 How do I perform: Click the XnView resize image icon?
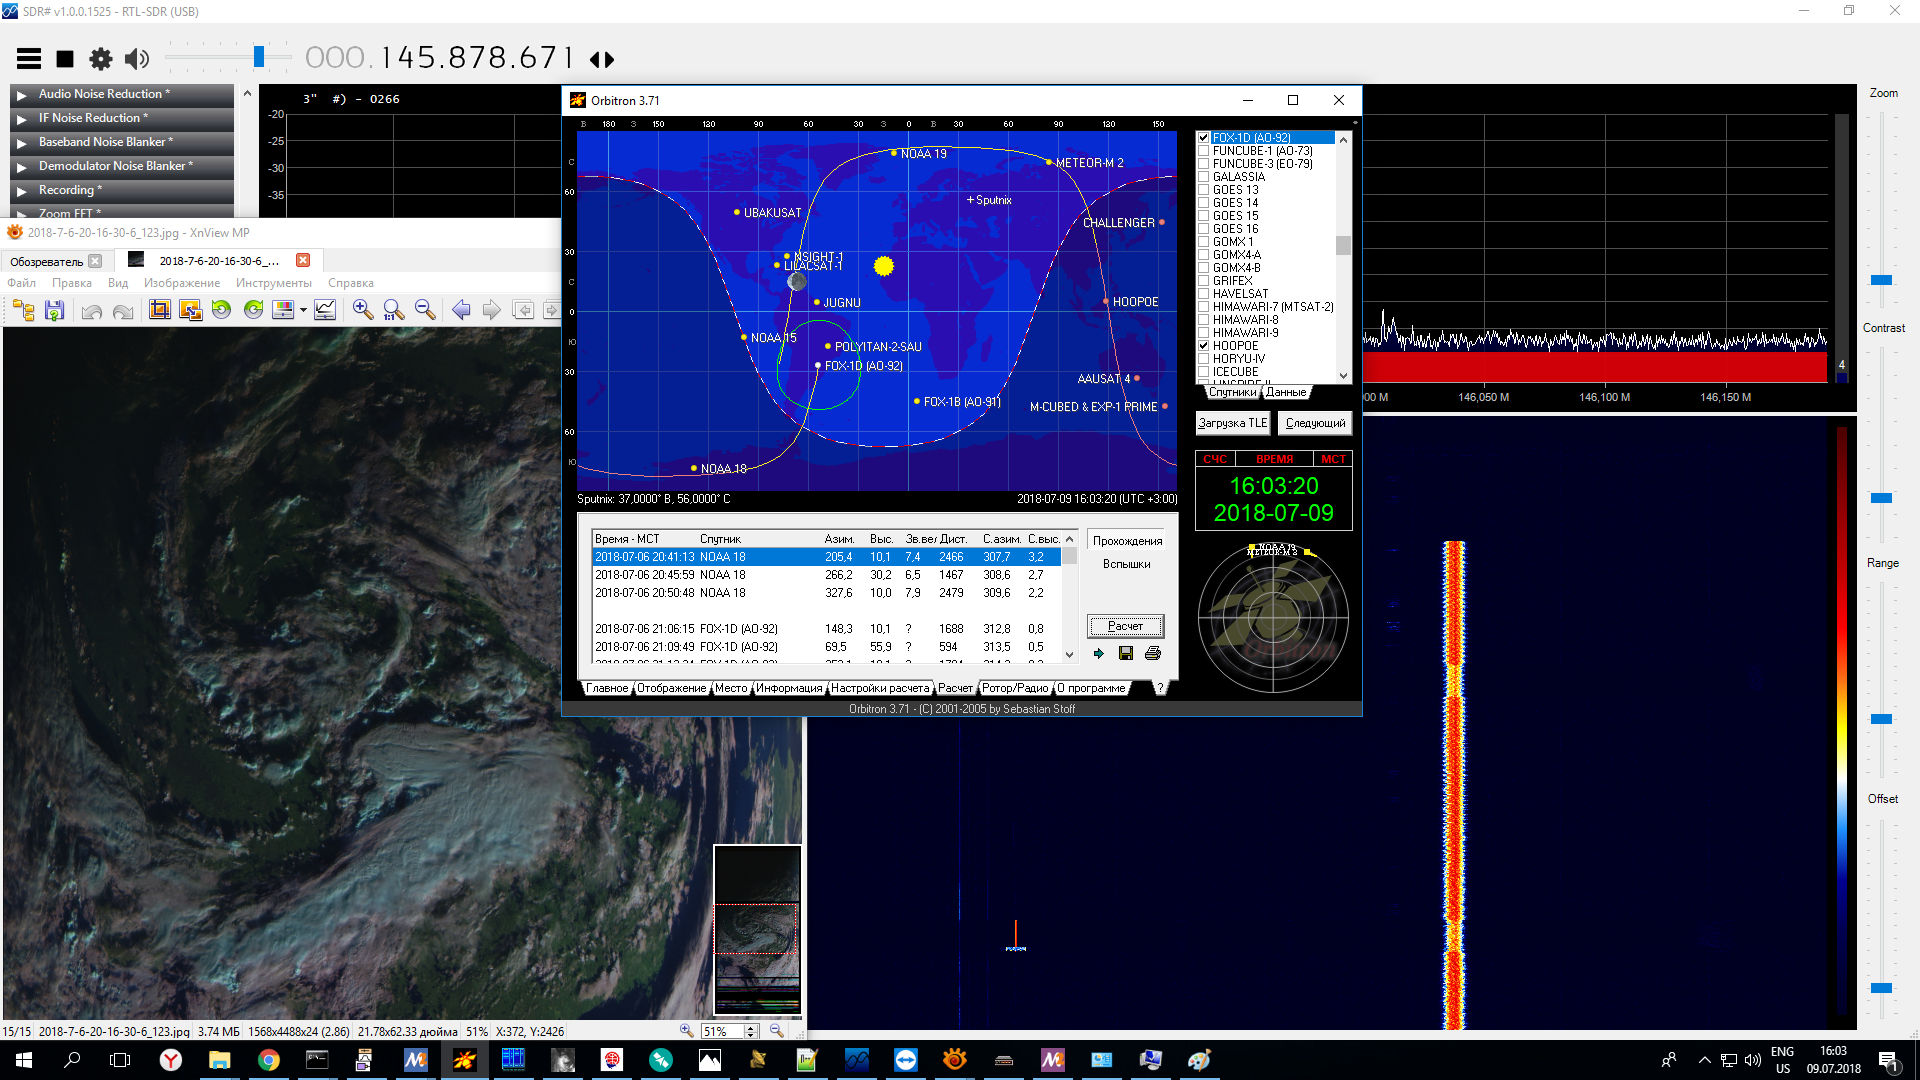(x=190, y=310)
